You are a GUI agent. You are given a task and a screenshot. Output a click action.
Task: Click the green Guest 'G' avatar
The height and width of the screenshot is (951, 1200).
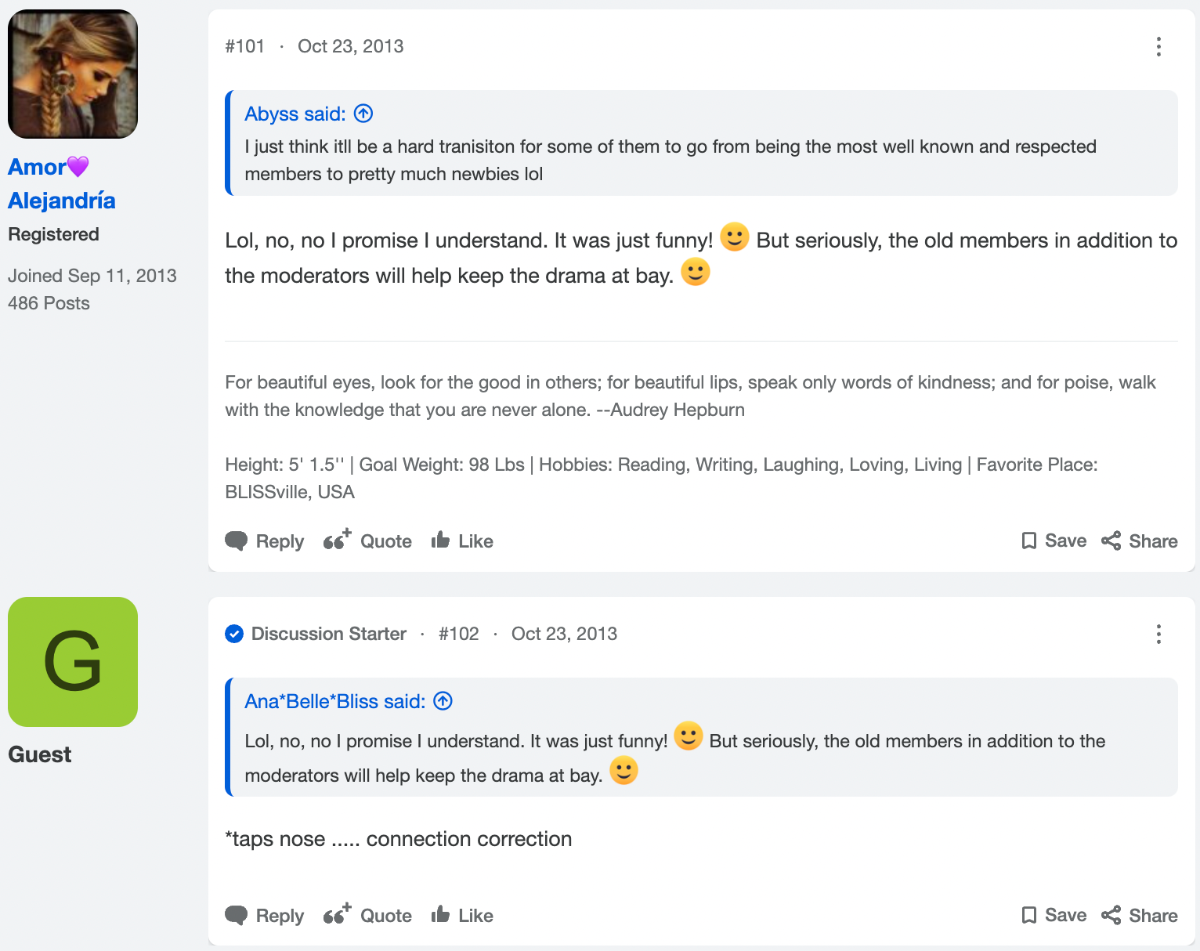coord(73,662)
